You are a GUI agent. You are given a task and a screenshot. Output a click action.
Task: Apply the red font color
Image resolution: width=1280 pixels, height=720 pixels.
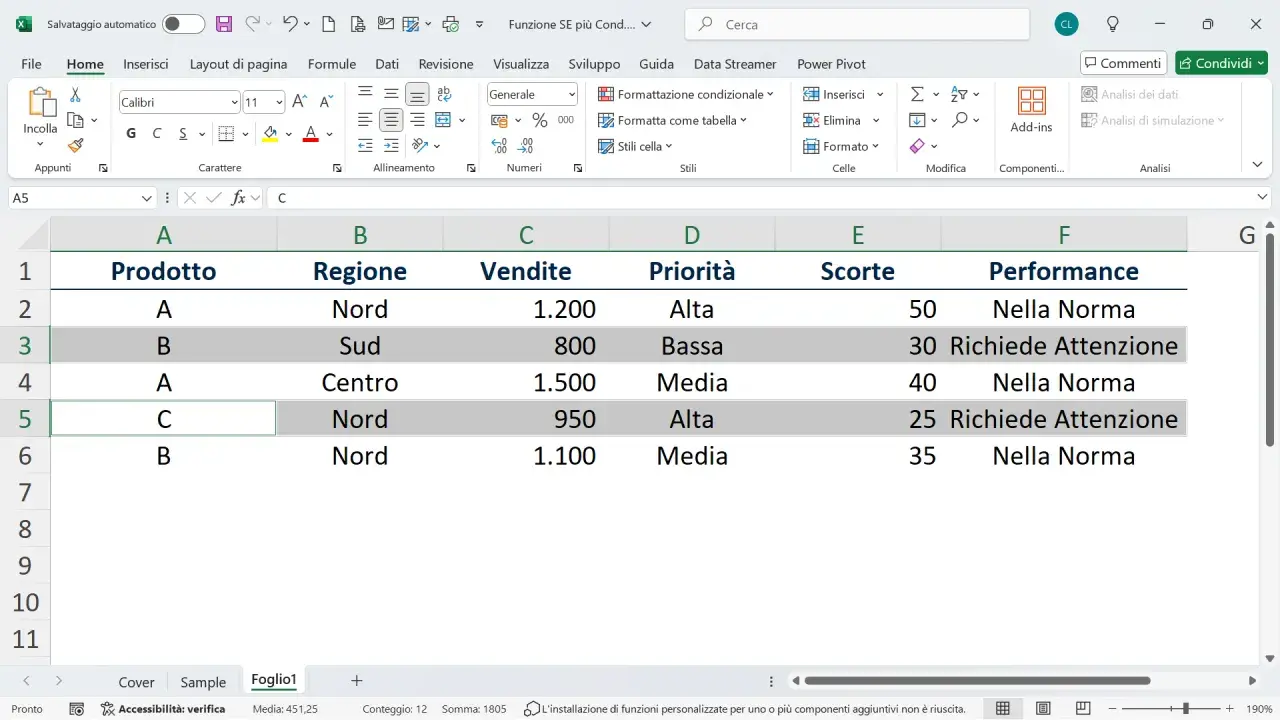point(310,133)
